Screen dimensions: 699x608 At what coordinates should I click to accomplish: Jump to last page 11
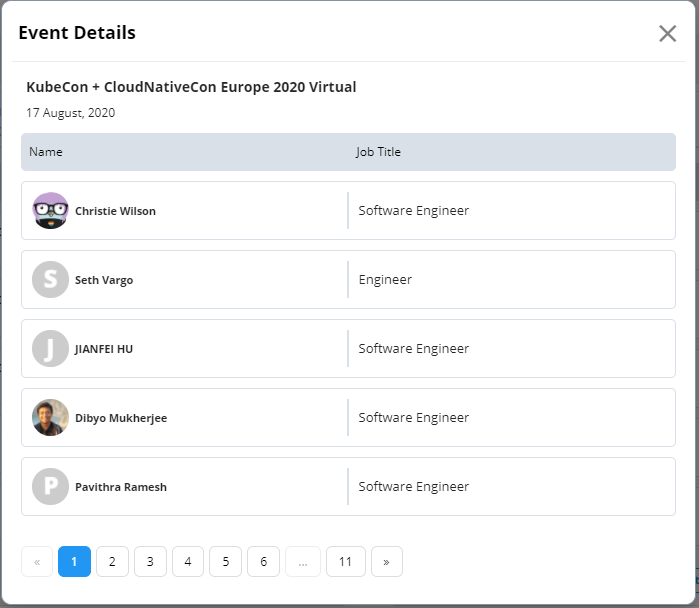click(345, 562)
